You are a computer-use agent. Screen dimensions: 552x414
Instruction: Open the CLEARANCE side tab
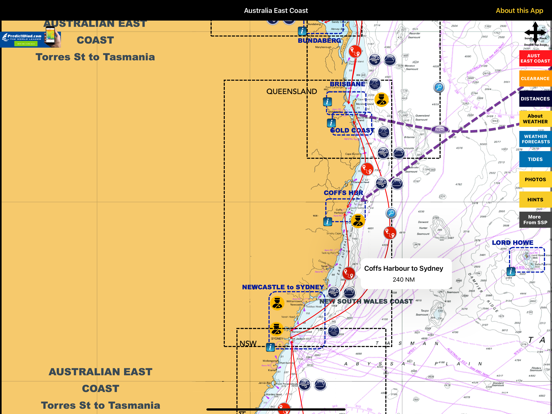point(535,79)
